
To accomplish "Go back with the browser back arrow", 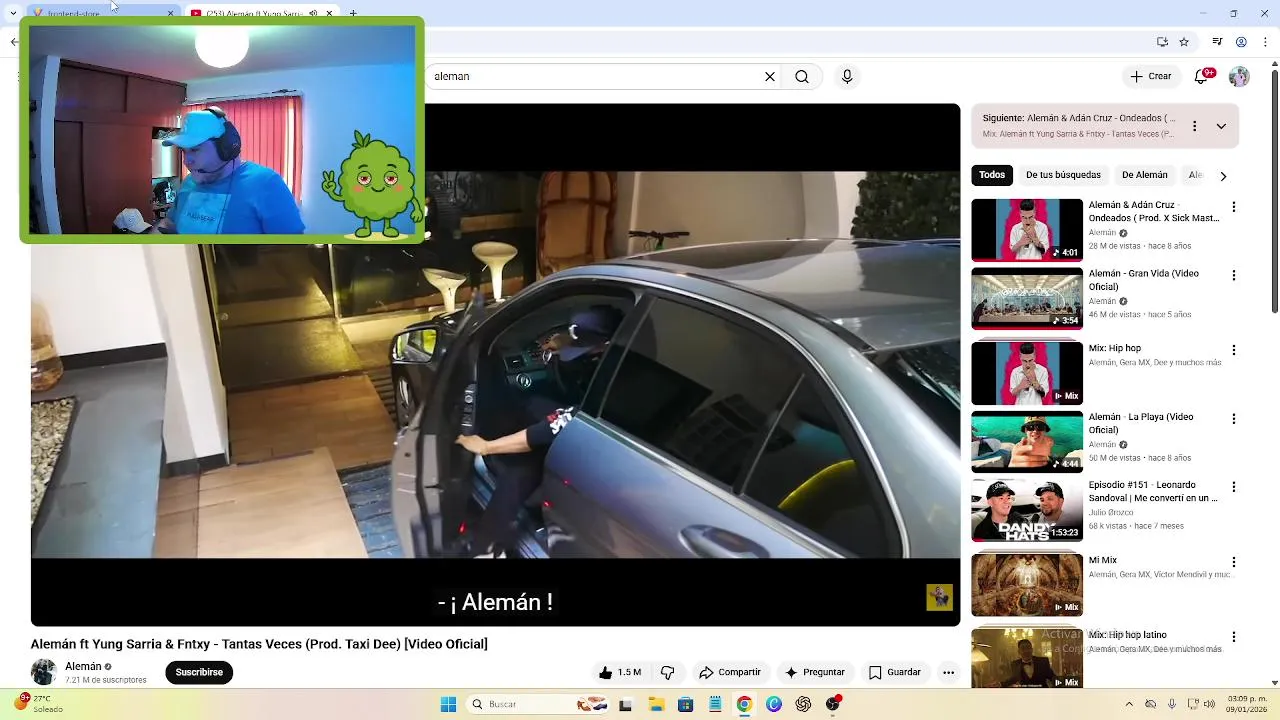I will tap(14, 42).
